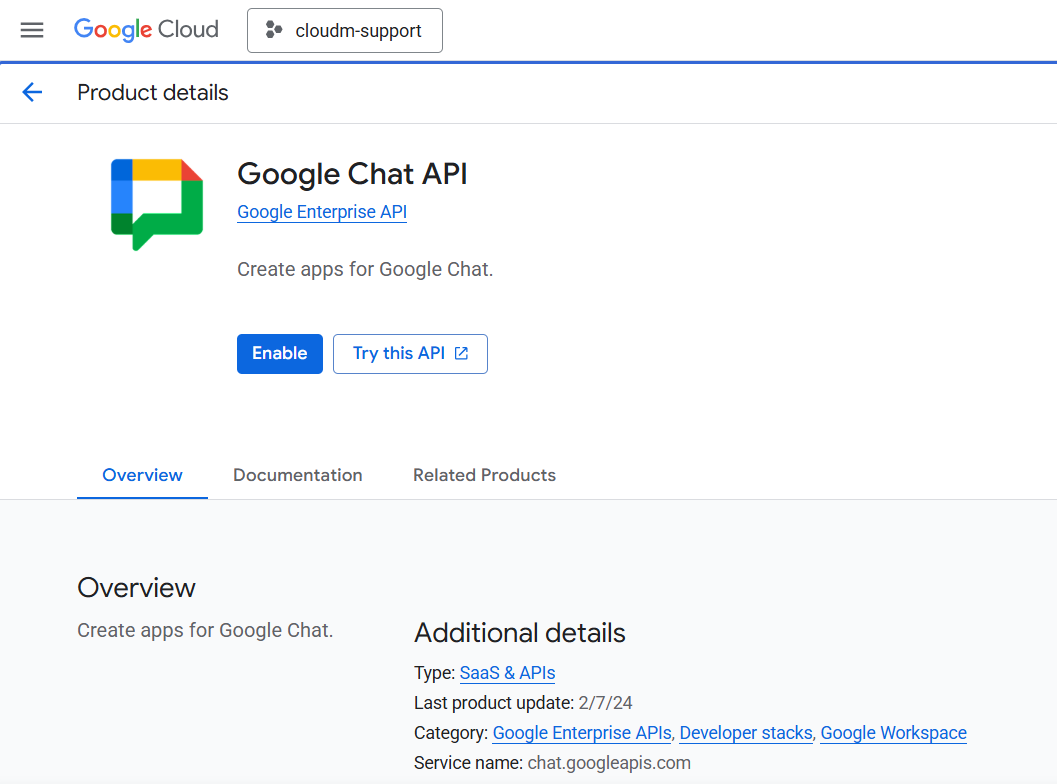Follow the SaaS & APIs type link

[x=507, y=673]
